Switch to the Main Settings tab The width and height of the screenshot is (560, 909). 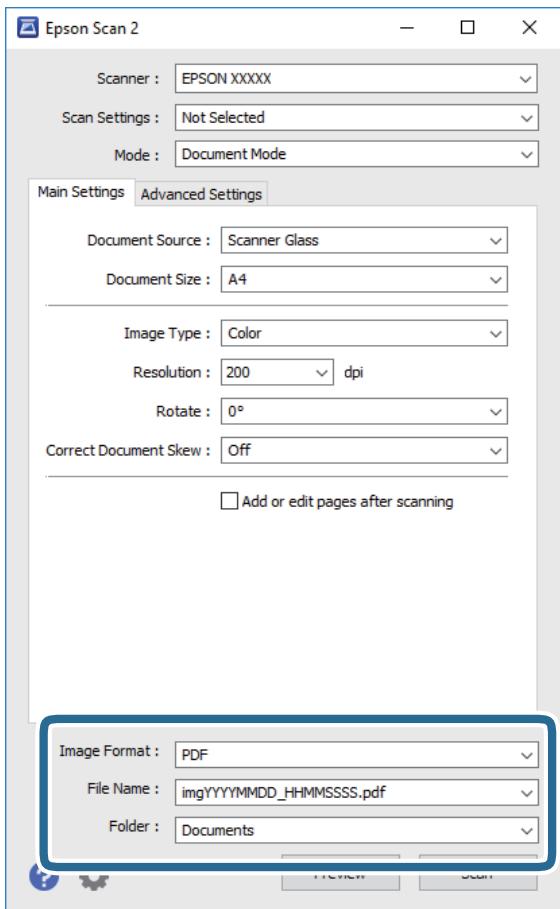tap(81, 192)
